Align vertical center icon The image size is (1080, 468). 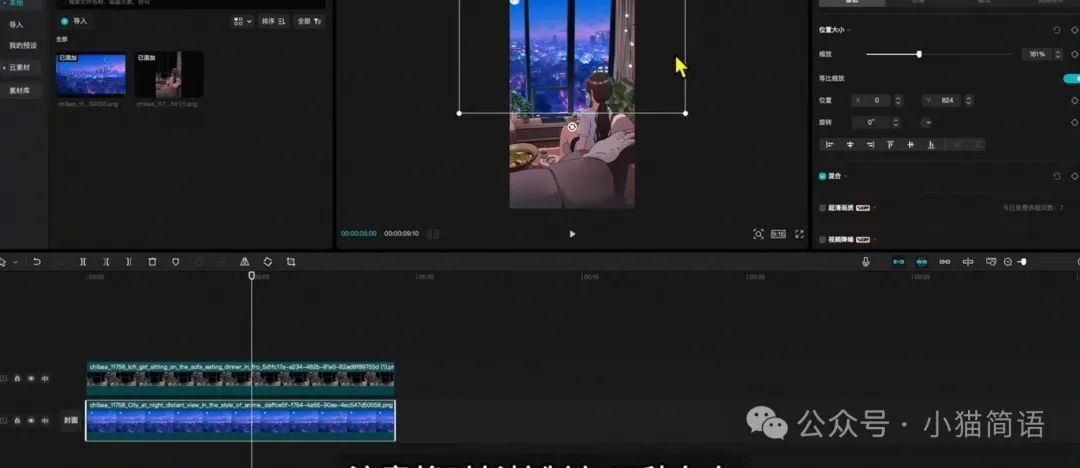point(911,145)
